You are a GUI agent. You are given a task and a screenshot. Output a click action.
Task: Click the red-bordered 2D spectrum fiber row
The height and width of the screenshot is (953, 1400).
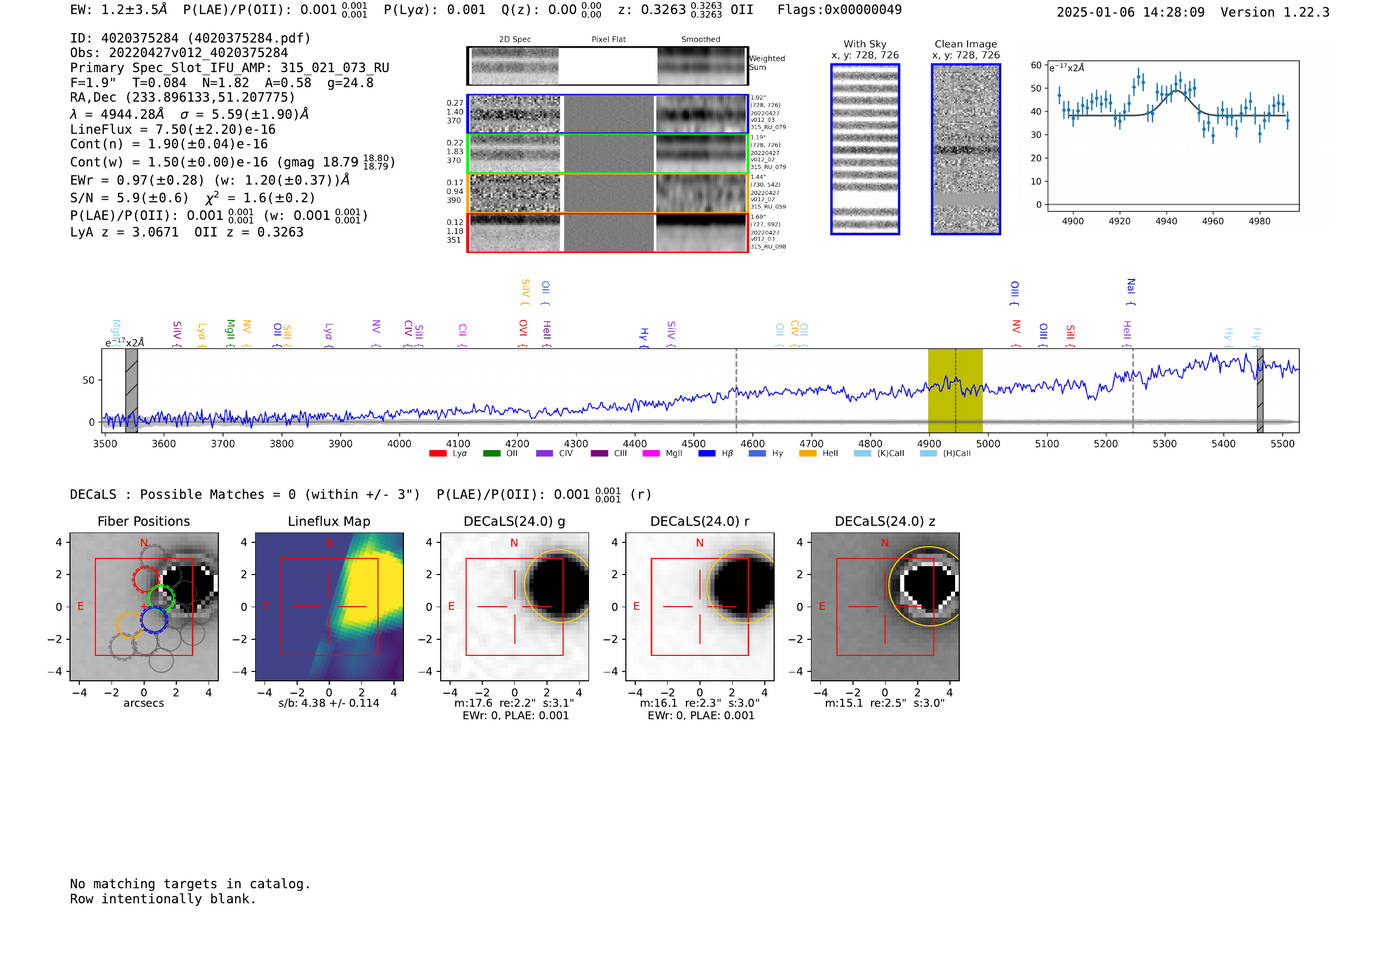point(607,233)
